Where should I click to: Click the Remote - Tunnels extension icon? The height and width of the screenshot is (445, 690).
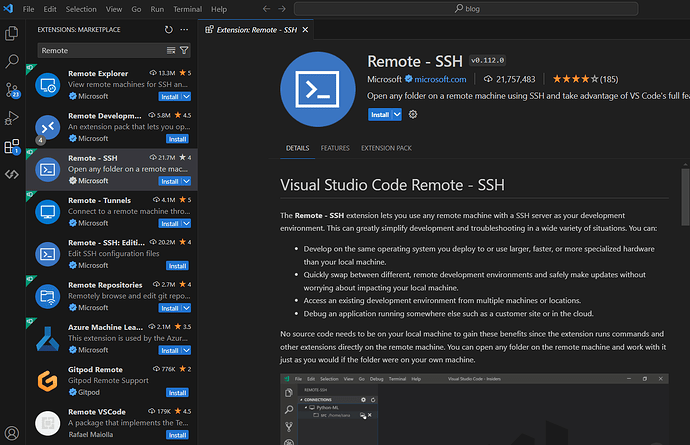(x=48, y=212)
